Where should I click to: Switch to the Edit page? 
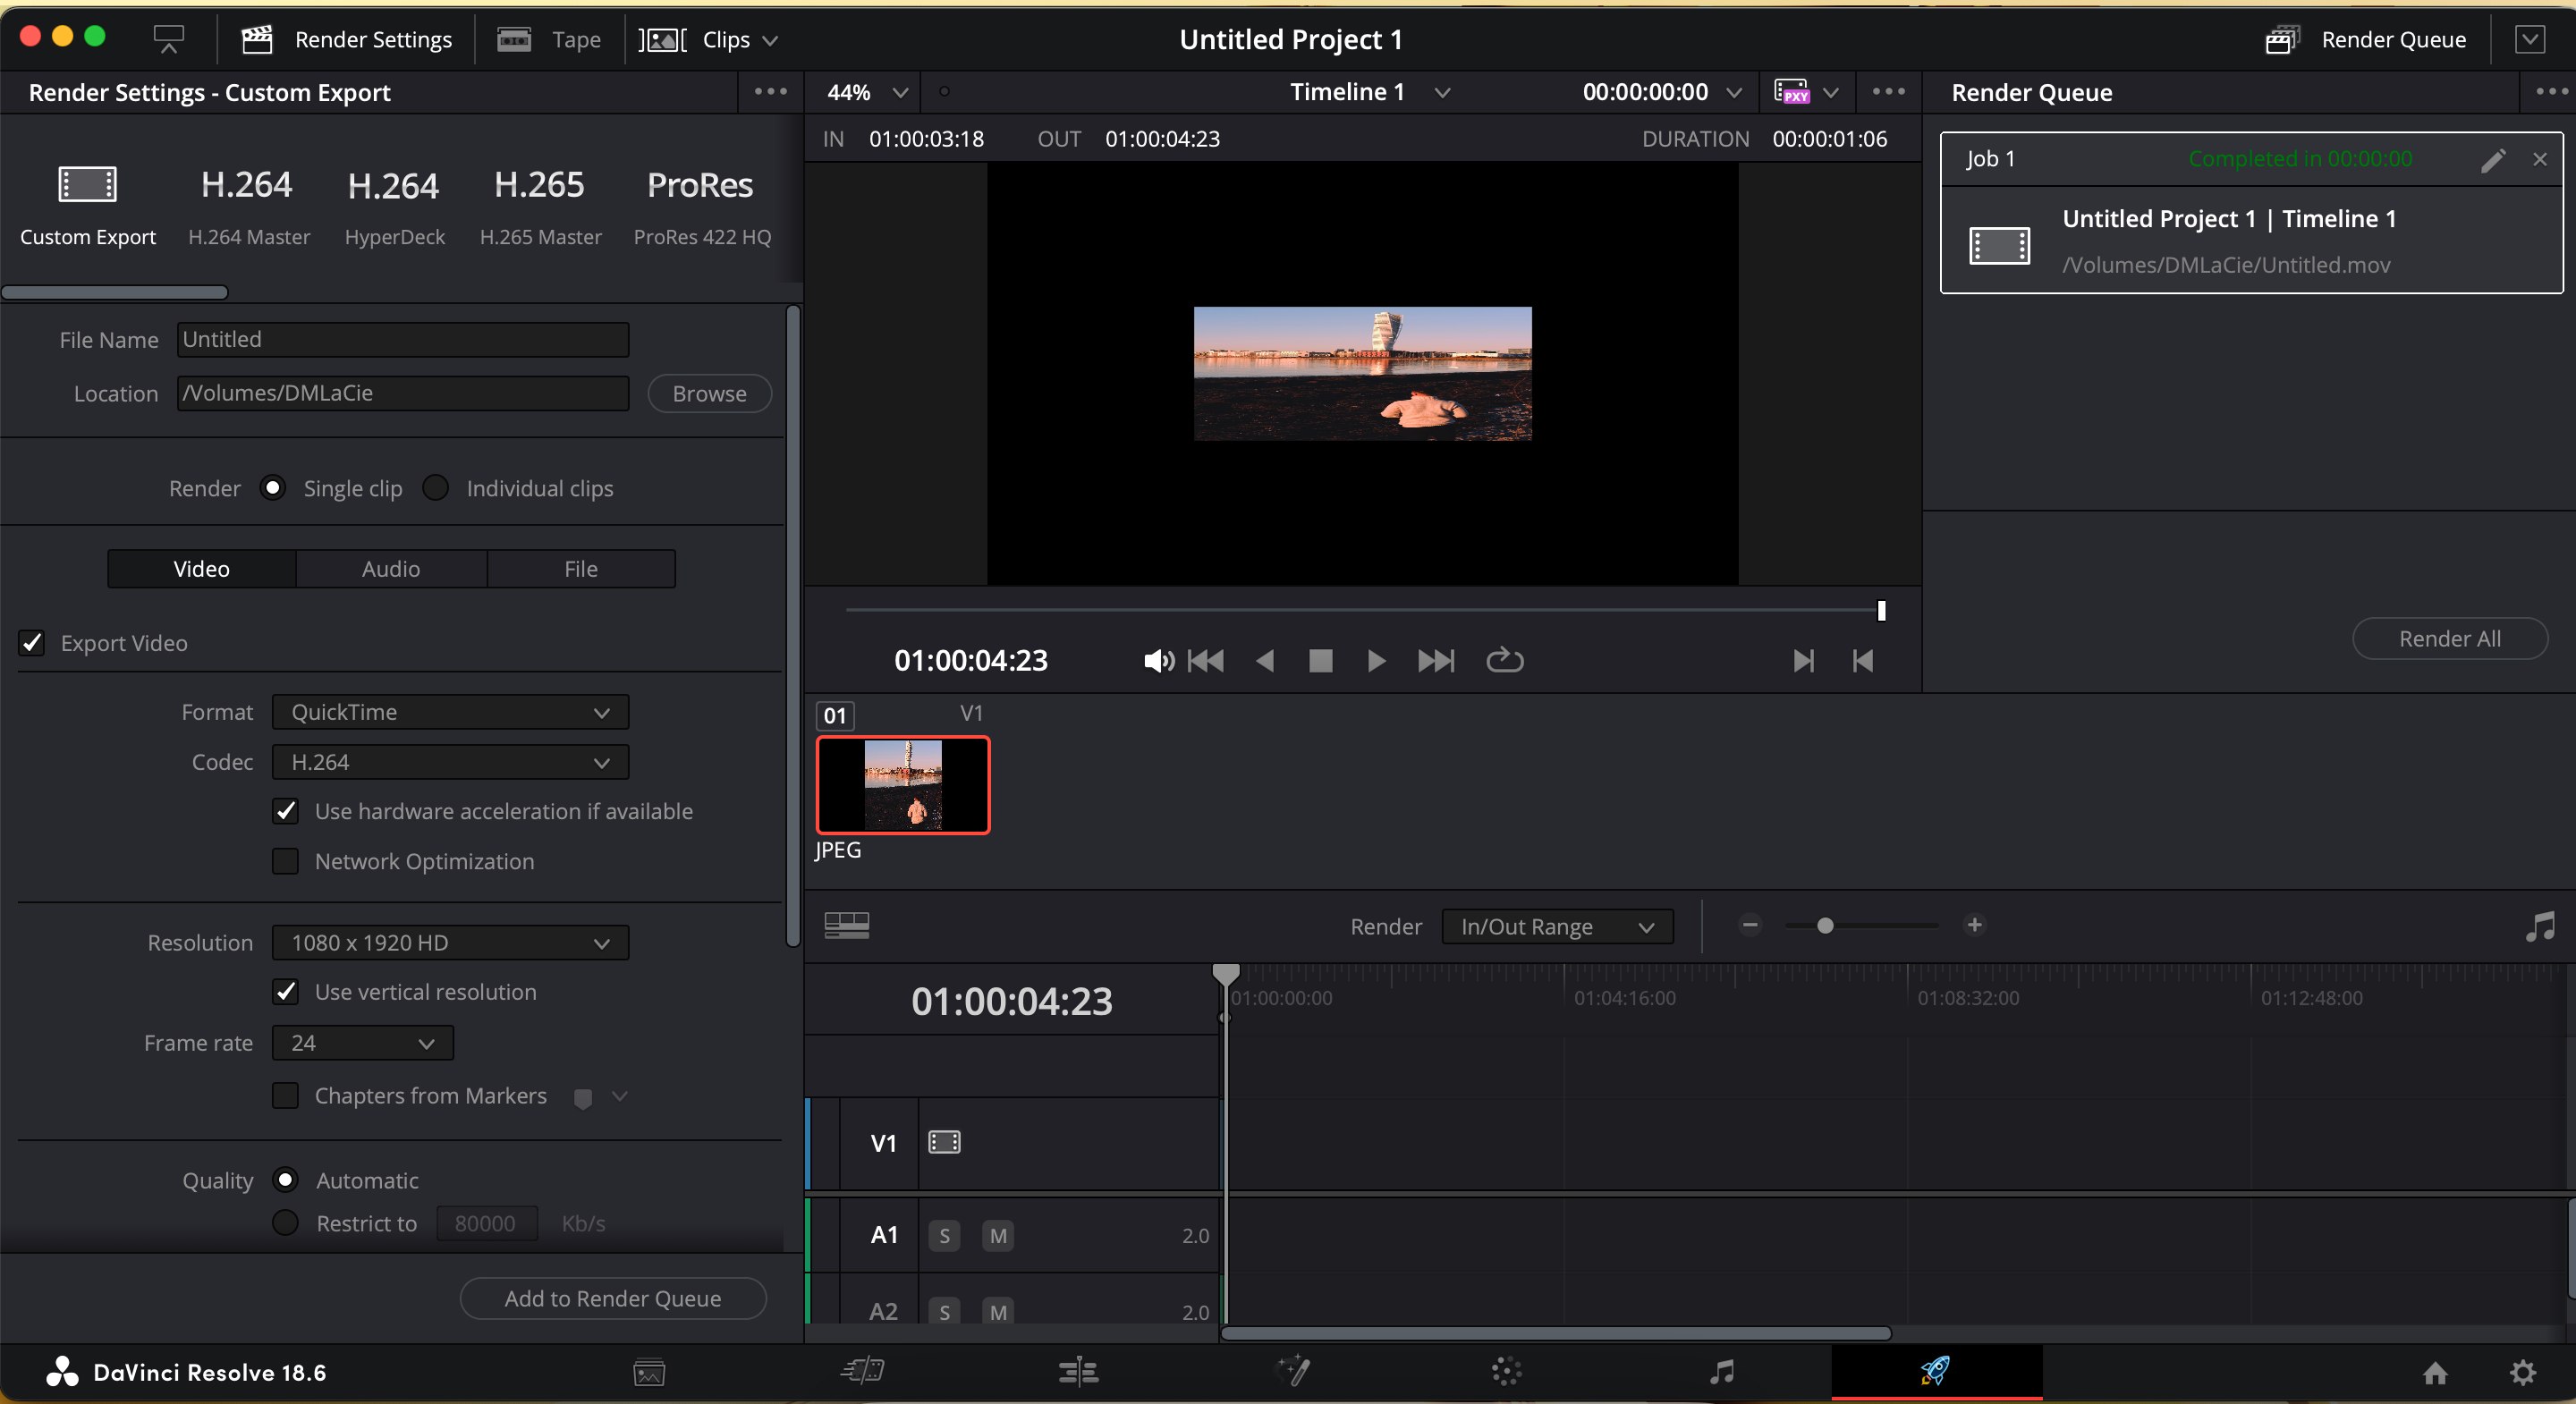pyautogui.click(x=1077, y=1372)
